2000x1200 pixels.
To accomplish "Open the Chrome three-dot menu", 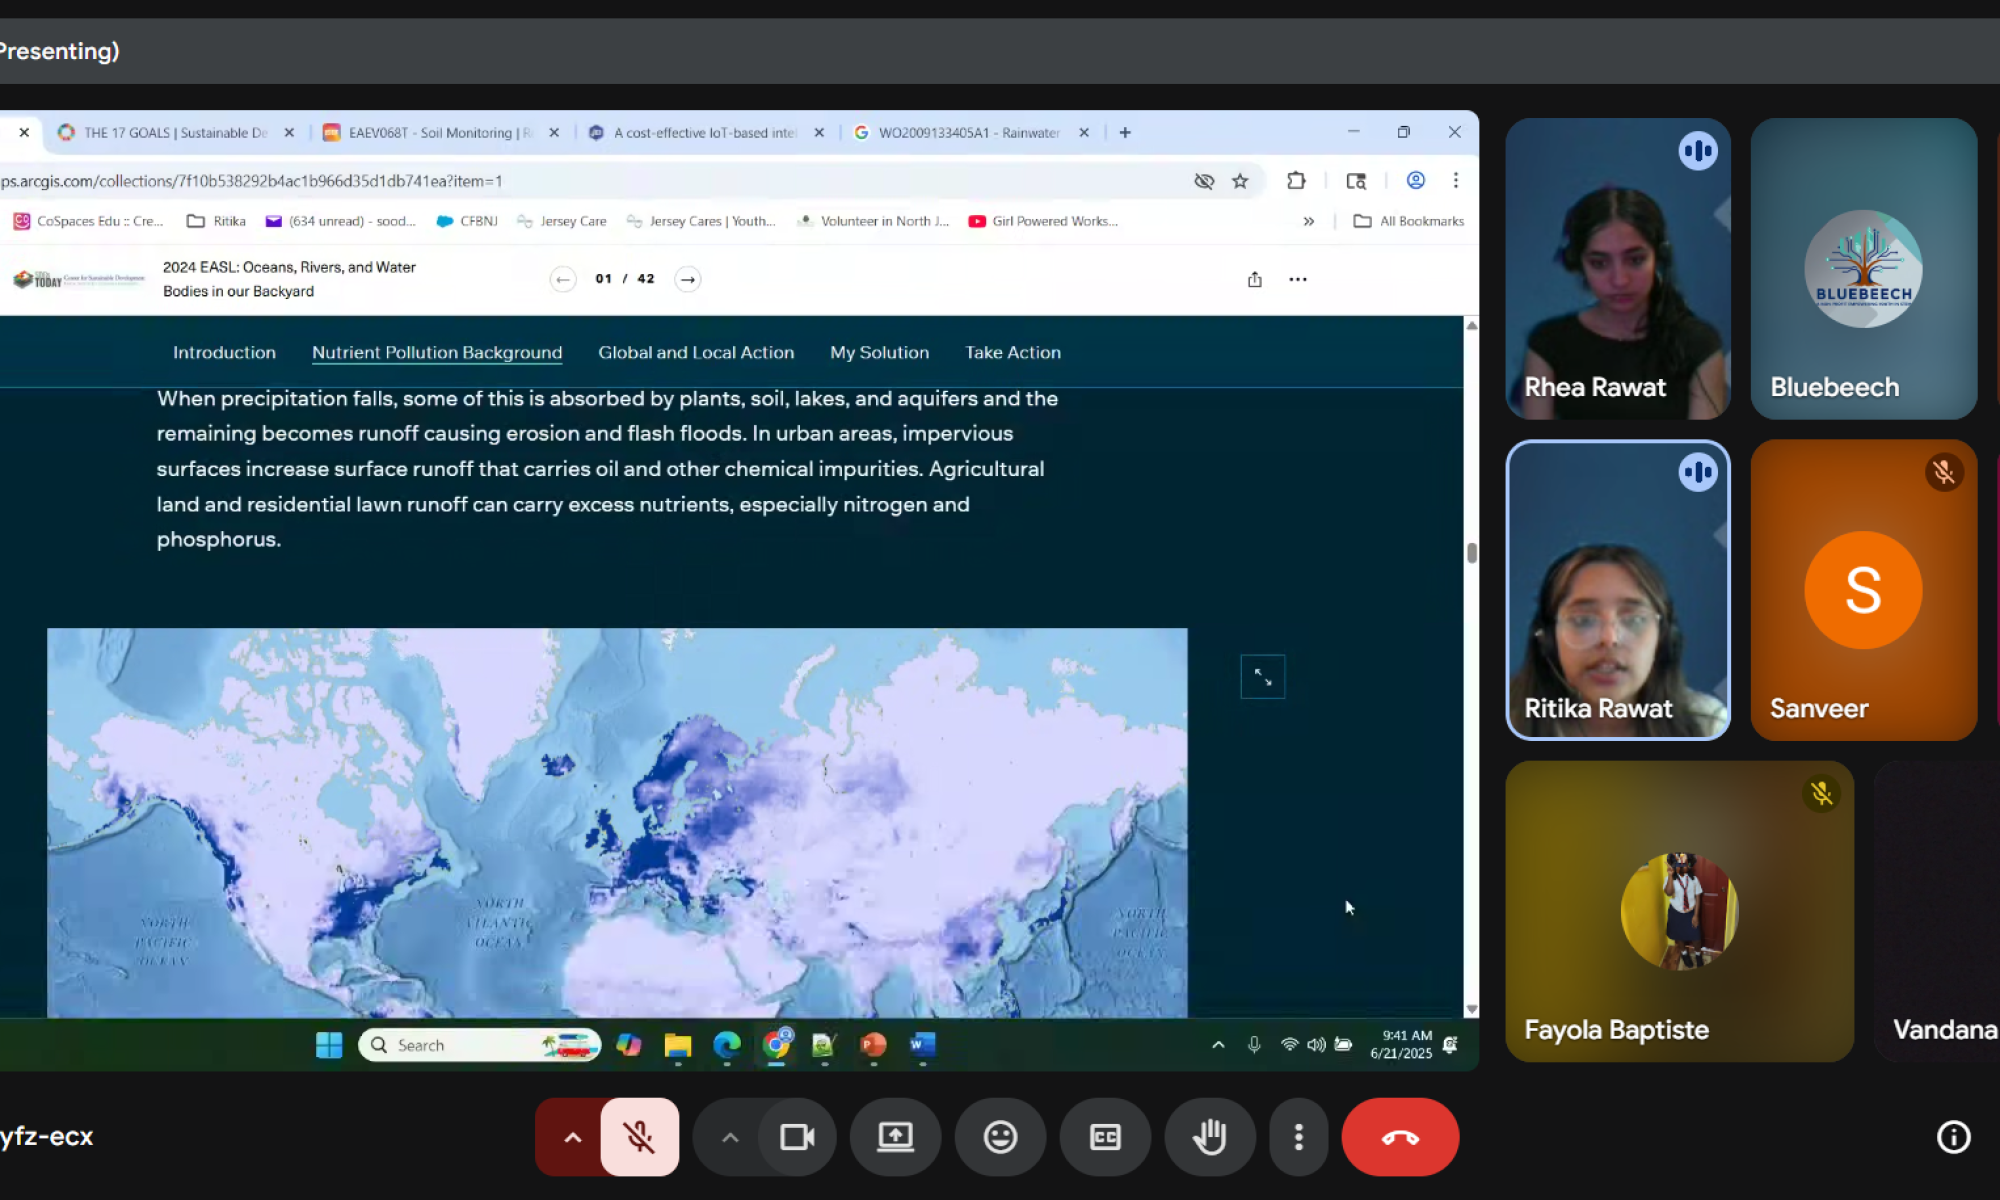I will click(1456, 181).
